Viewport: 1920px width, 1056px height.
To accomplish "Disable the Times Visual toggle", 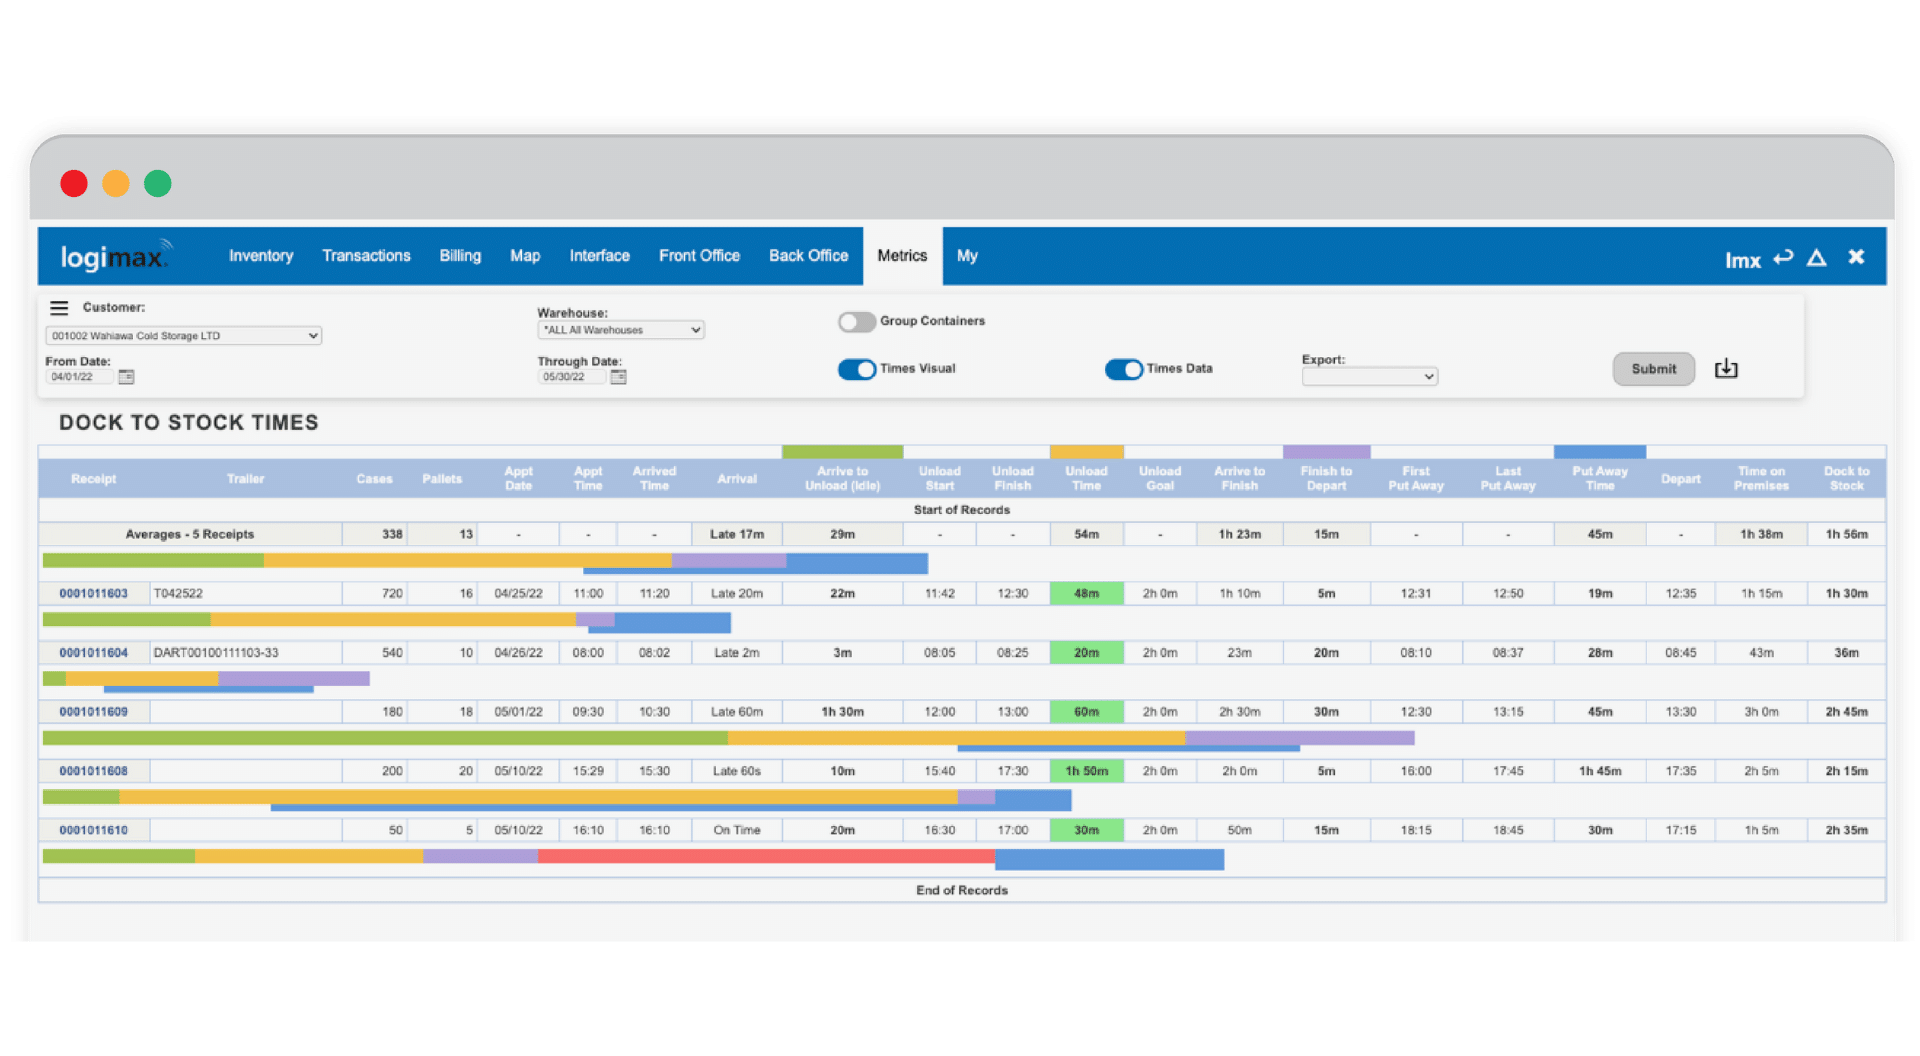I will (x=857, y=369).
